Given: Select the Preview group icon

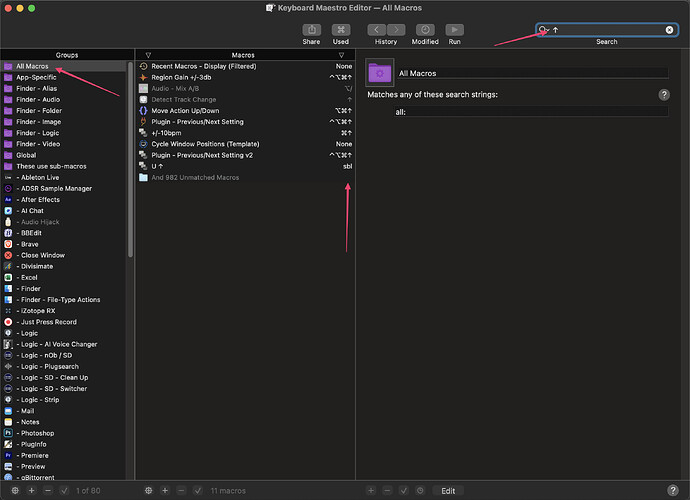Looking at the screenshot, I should [x=8, y=466].
